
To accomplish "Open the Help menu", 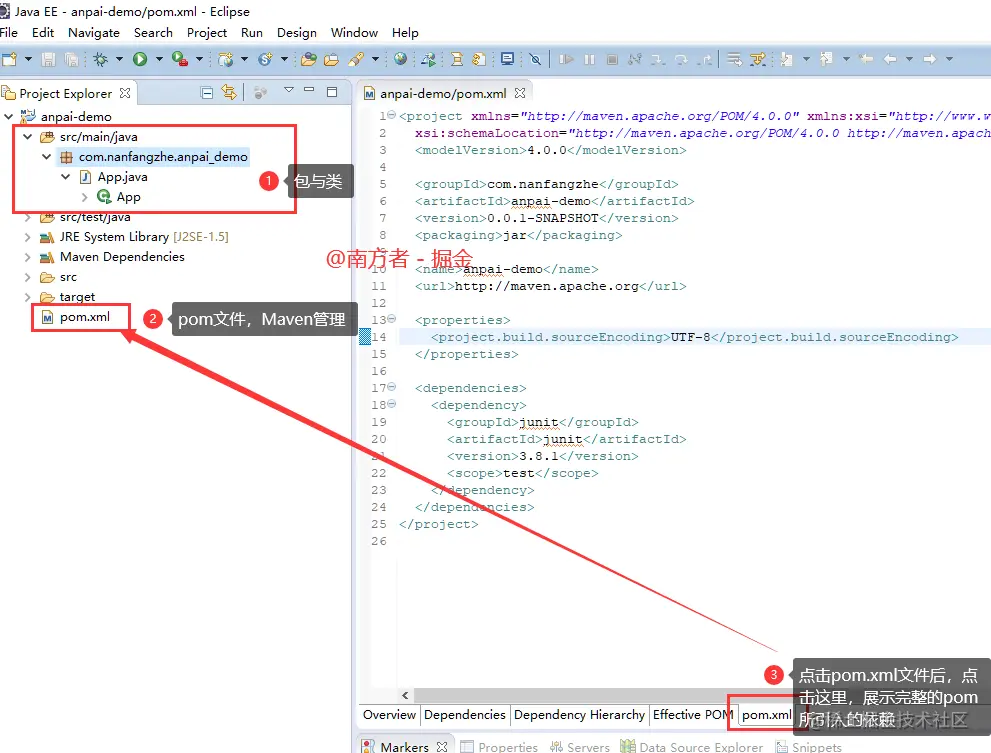I will [405, 33].
